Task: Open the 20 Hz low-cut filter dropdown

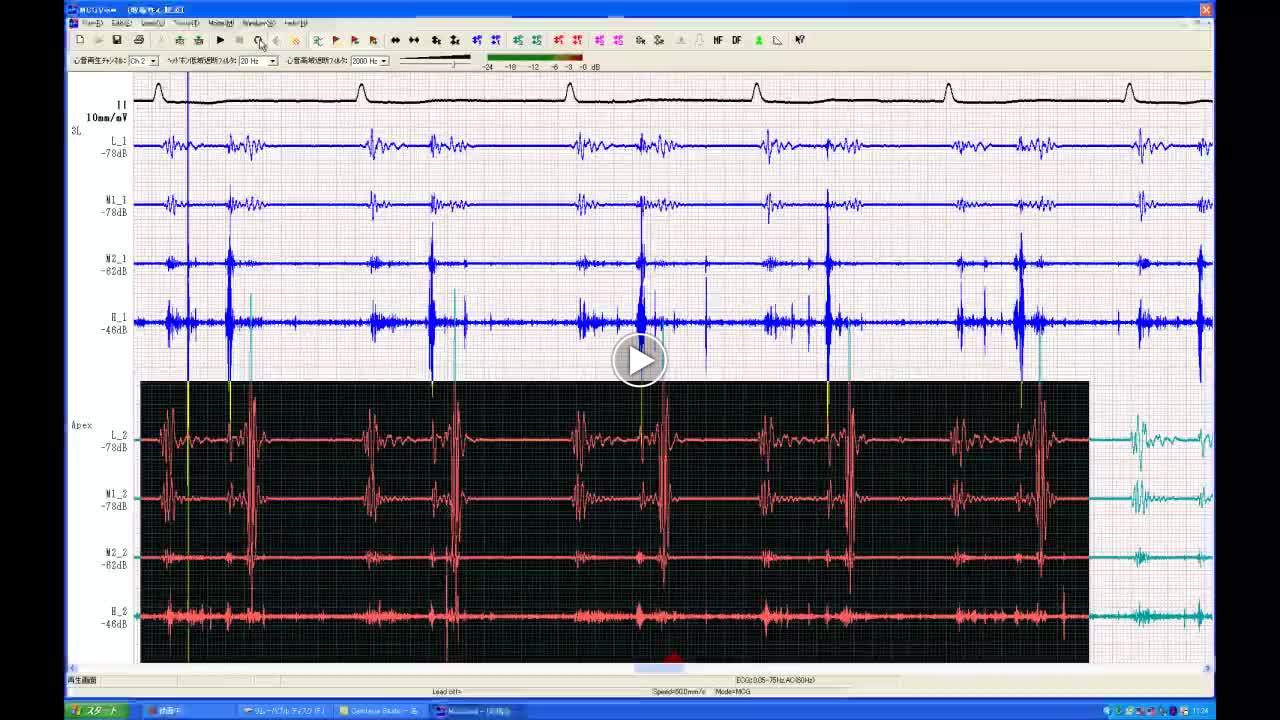Action: [272, 61]
